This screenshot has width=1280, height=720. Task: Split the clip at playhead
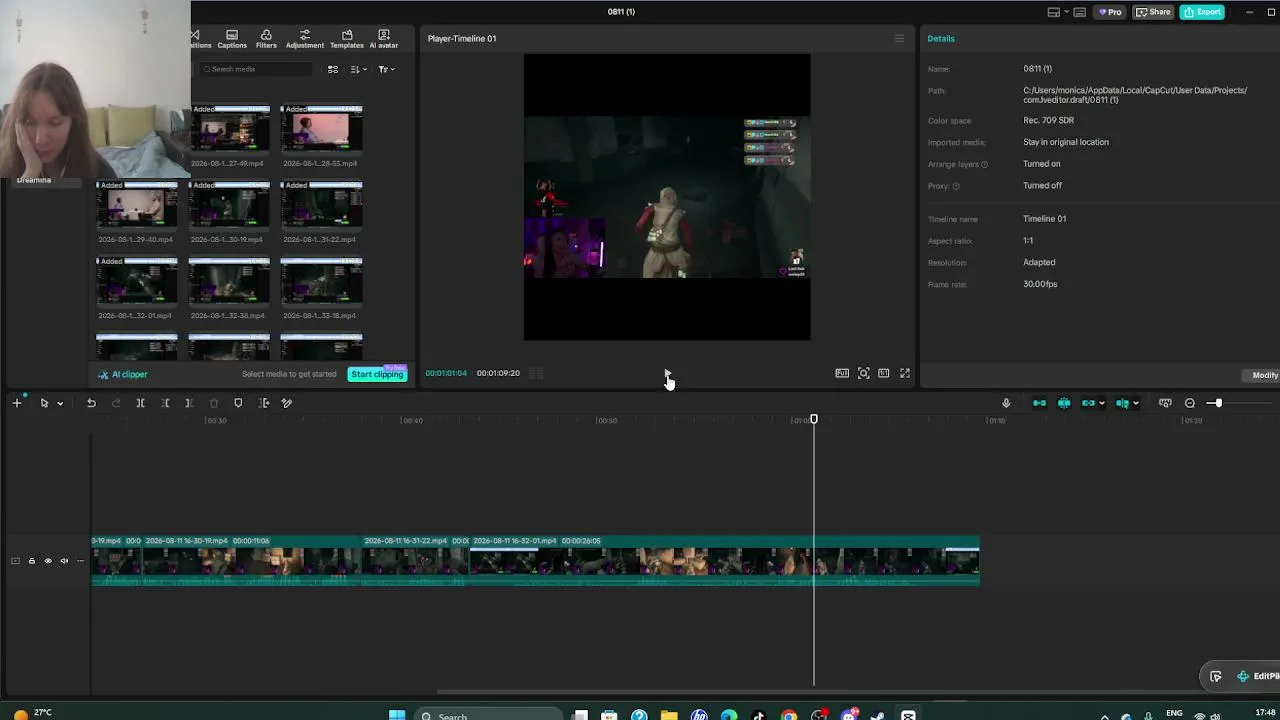(141, 403)
